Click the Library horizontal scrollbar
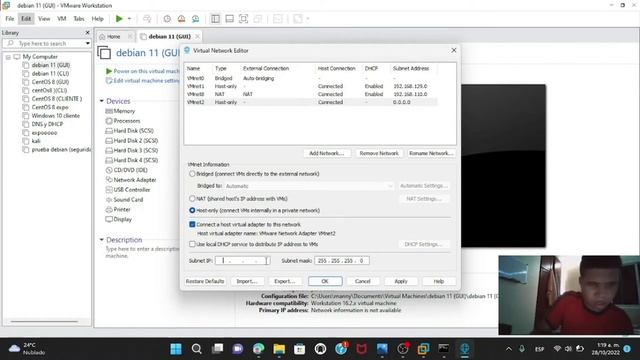This screenshot has width=640, height=360. tap(44, 322)
